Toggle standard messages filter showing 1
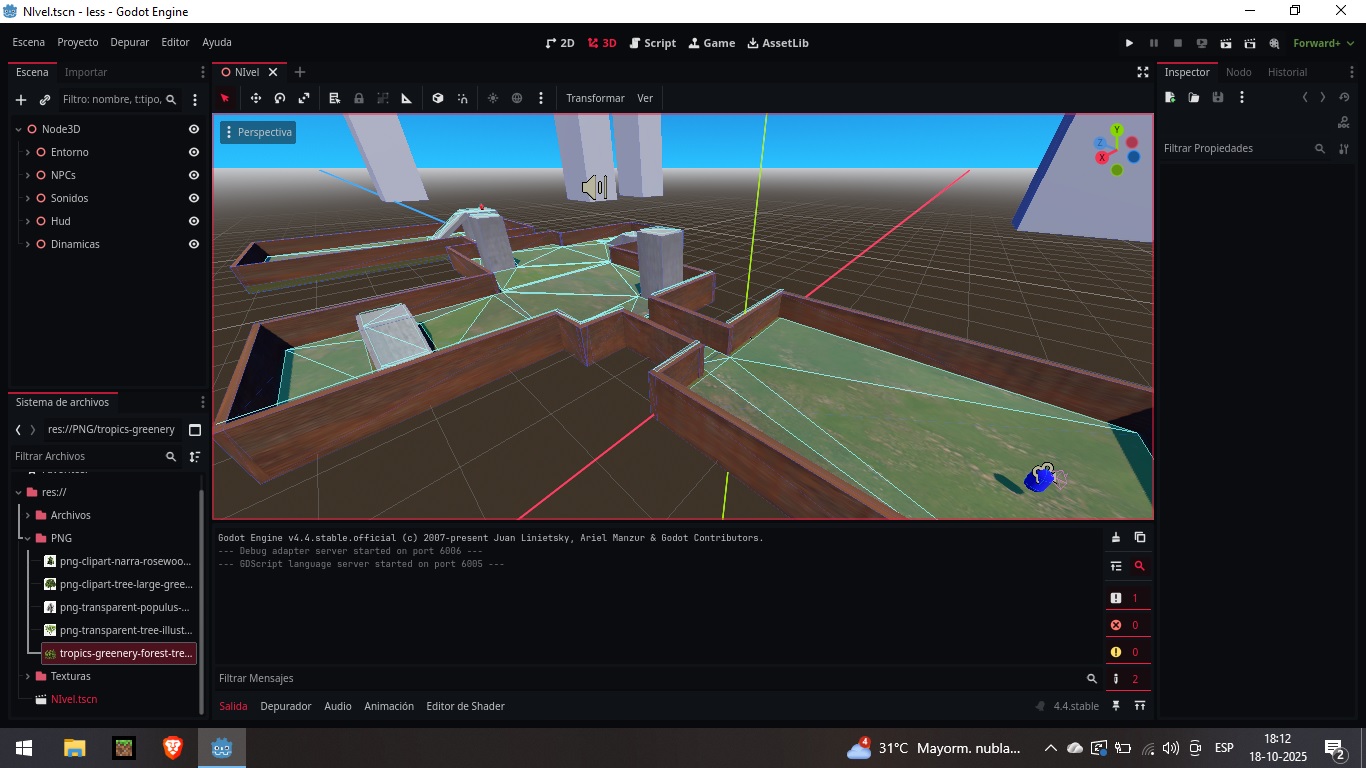This screenshot has height=768, width=1366. (x=1127, y=598)
